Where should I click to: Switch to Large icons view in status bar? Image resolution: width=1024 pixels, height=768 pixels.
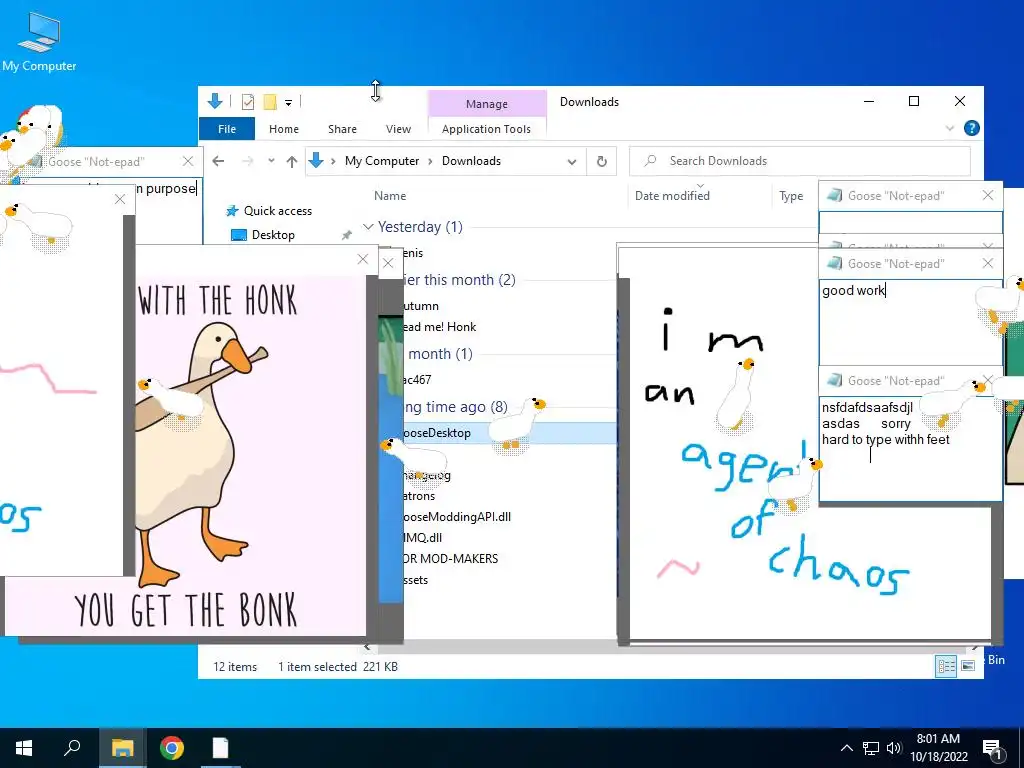(968, 665)
